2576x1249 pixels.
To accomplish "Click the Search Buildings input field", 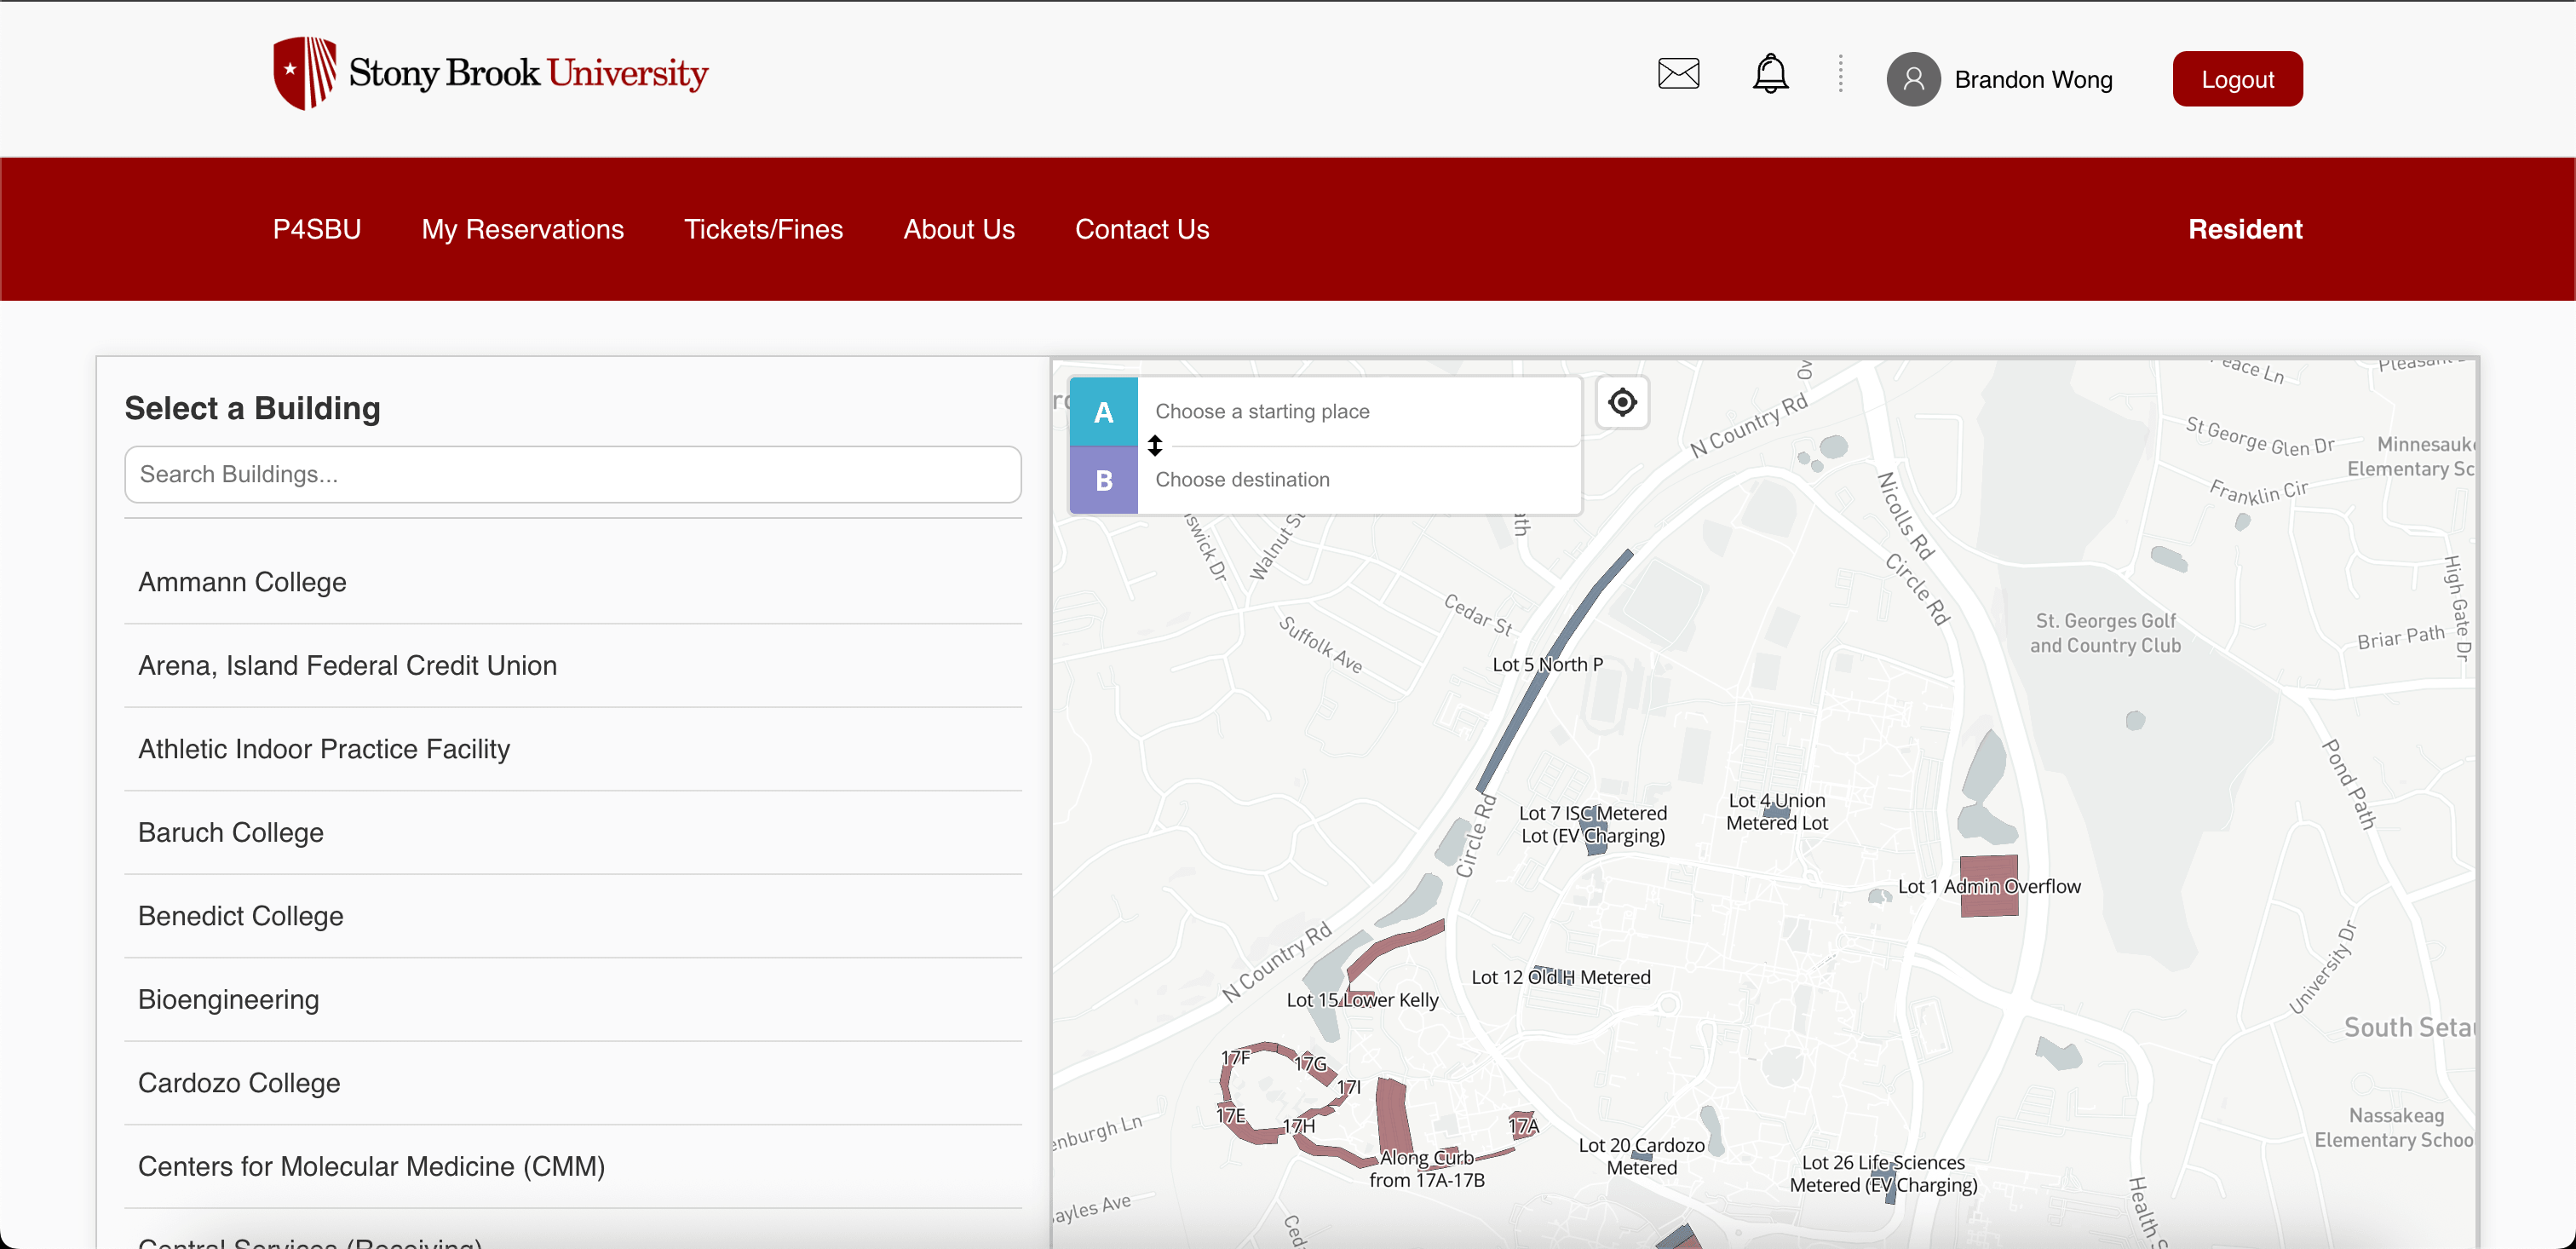I will tap(572, 474).
